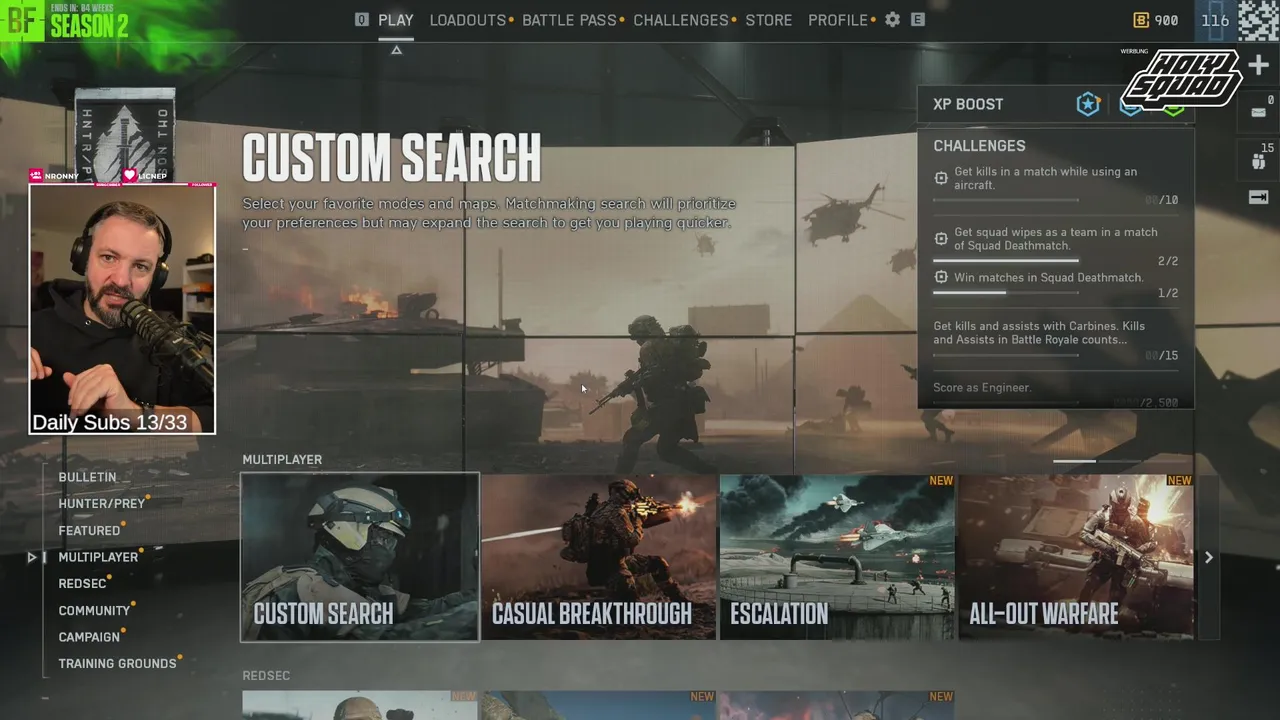Viewport: 1280px width, 720px height.
Task: Click the Hunter/Prey banner emblem
Action: pos(125,135)
